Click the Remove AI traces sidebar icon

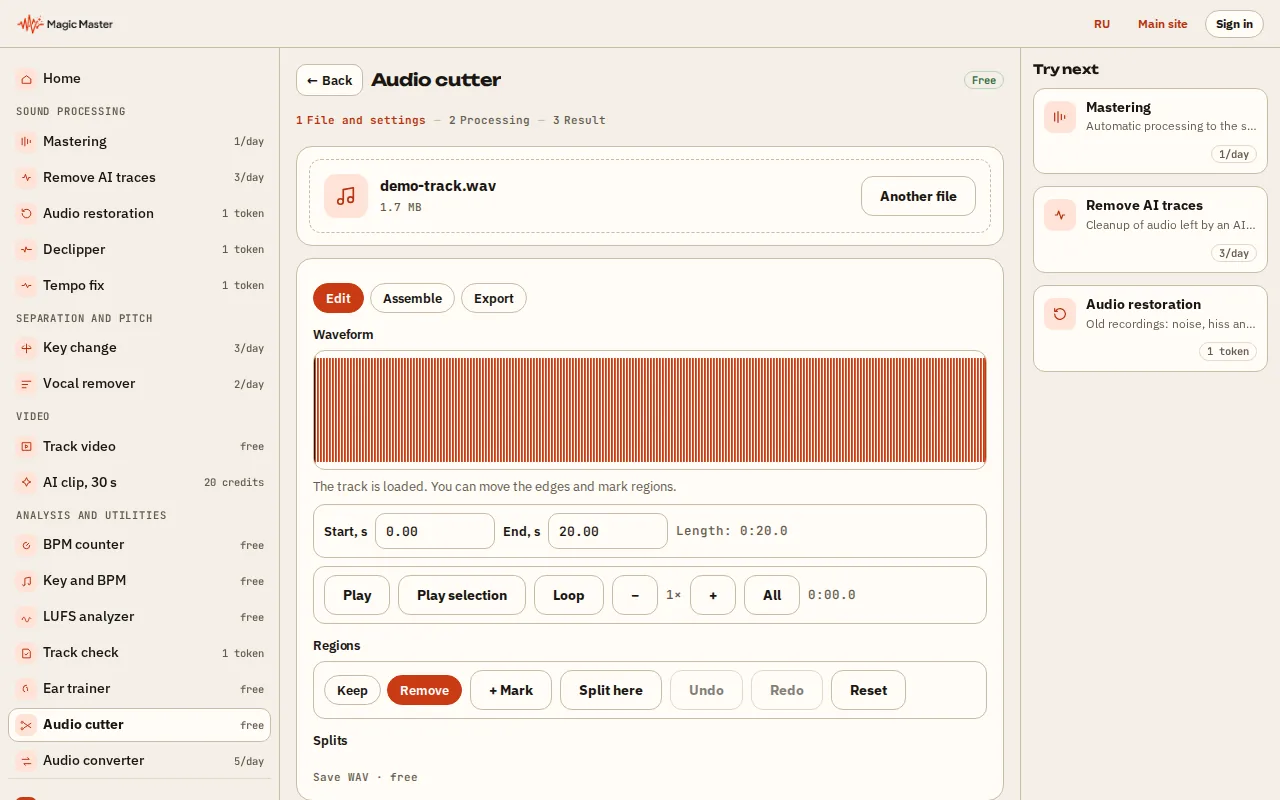[26, 178]
